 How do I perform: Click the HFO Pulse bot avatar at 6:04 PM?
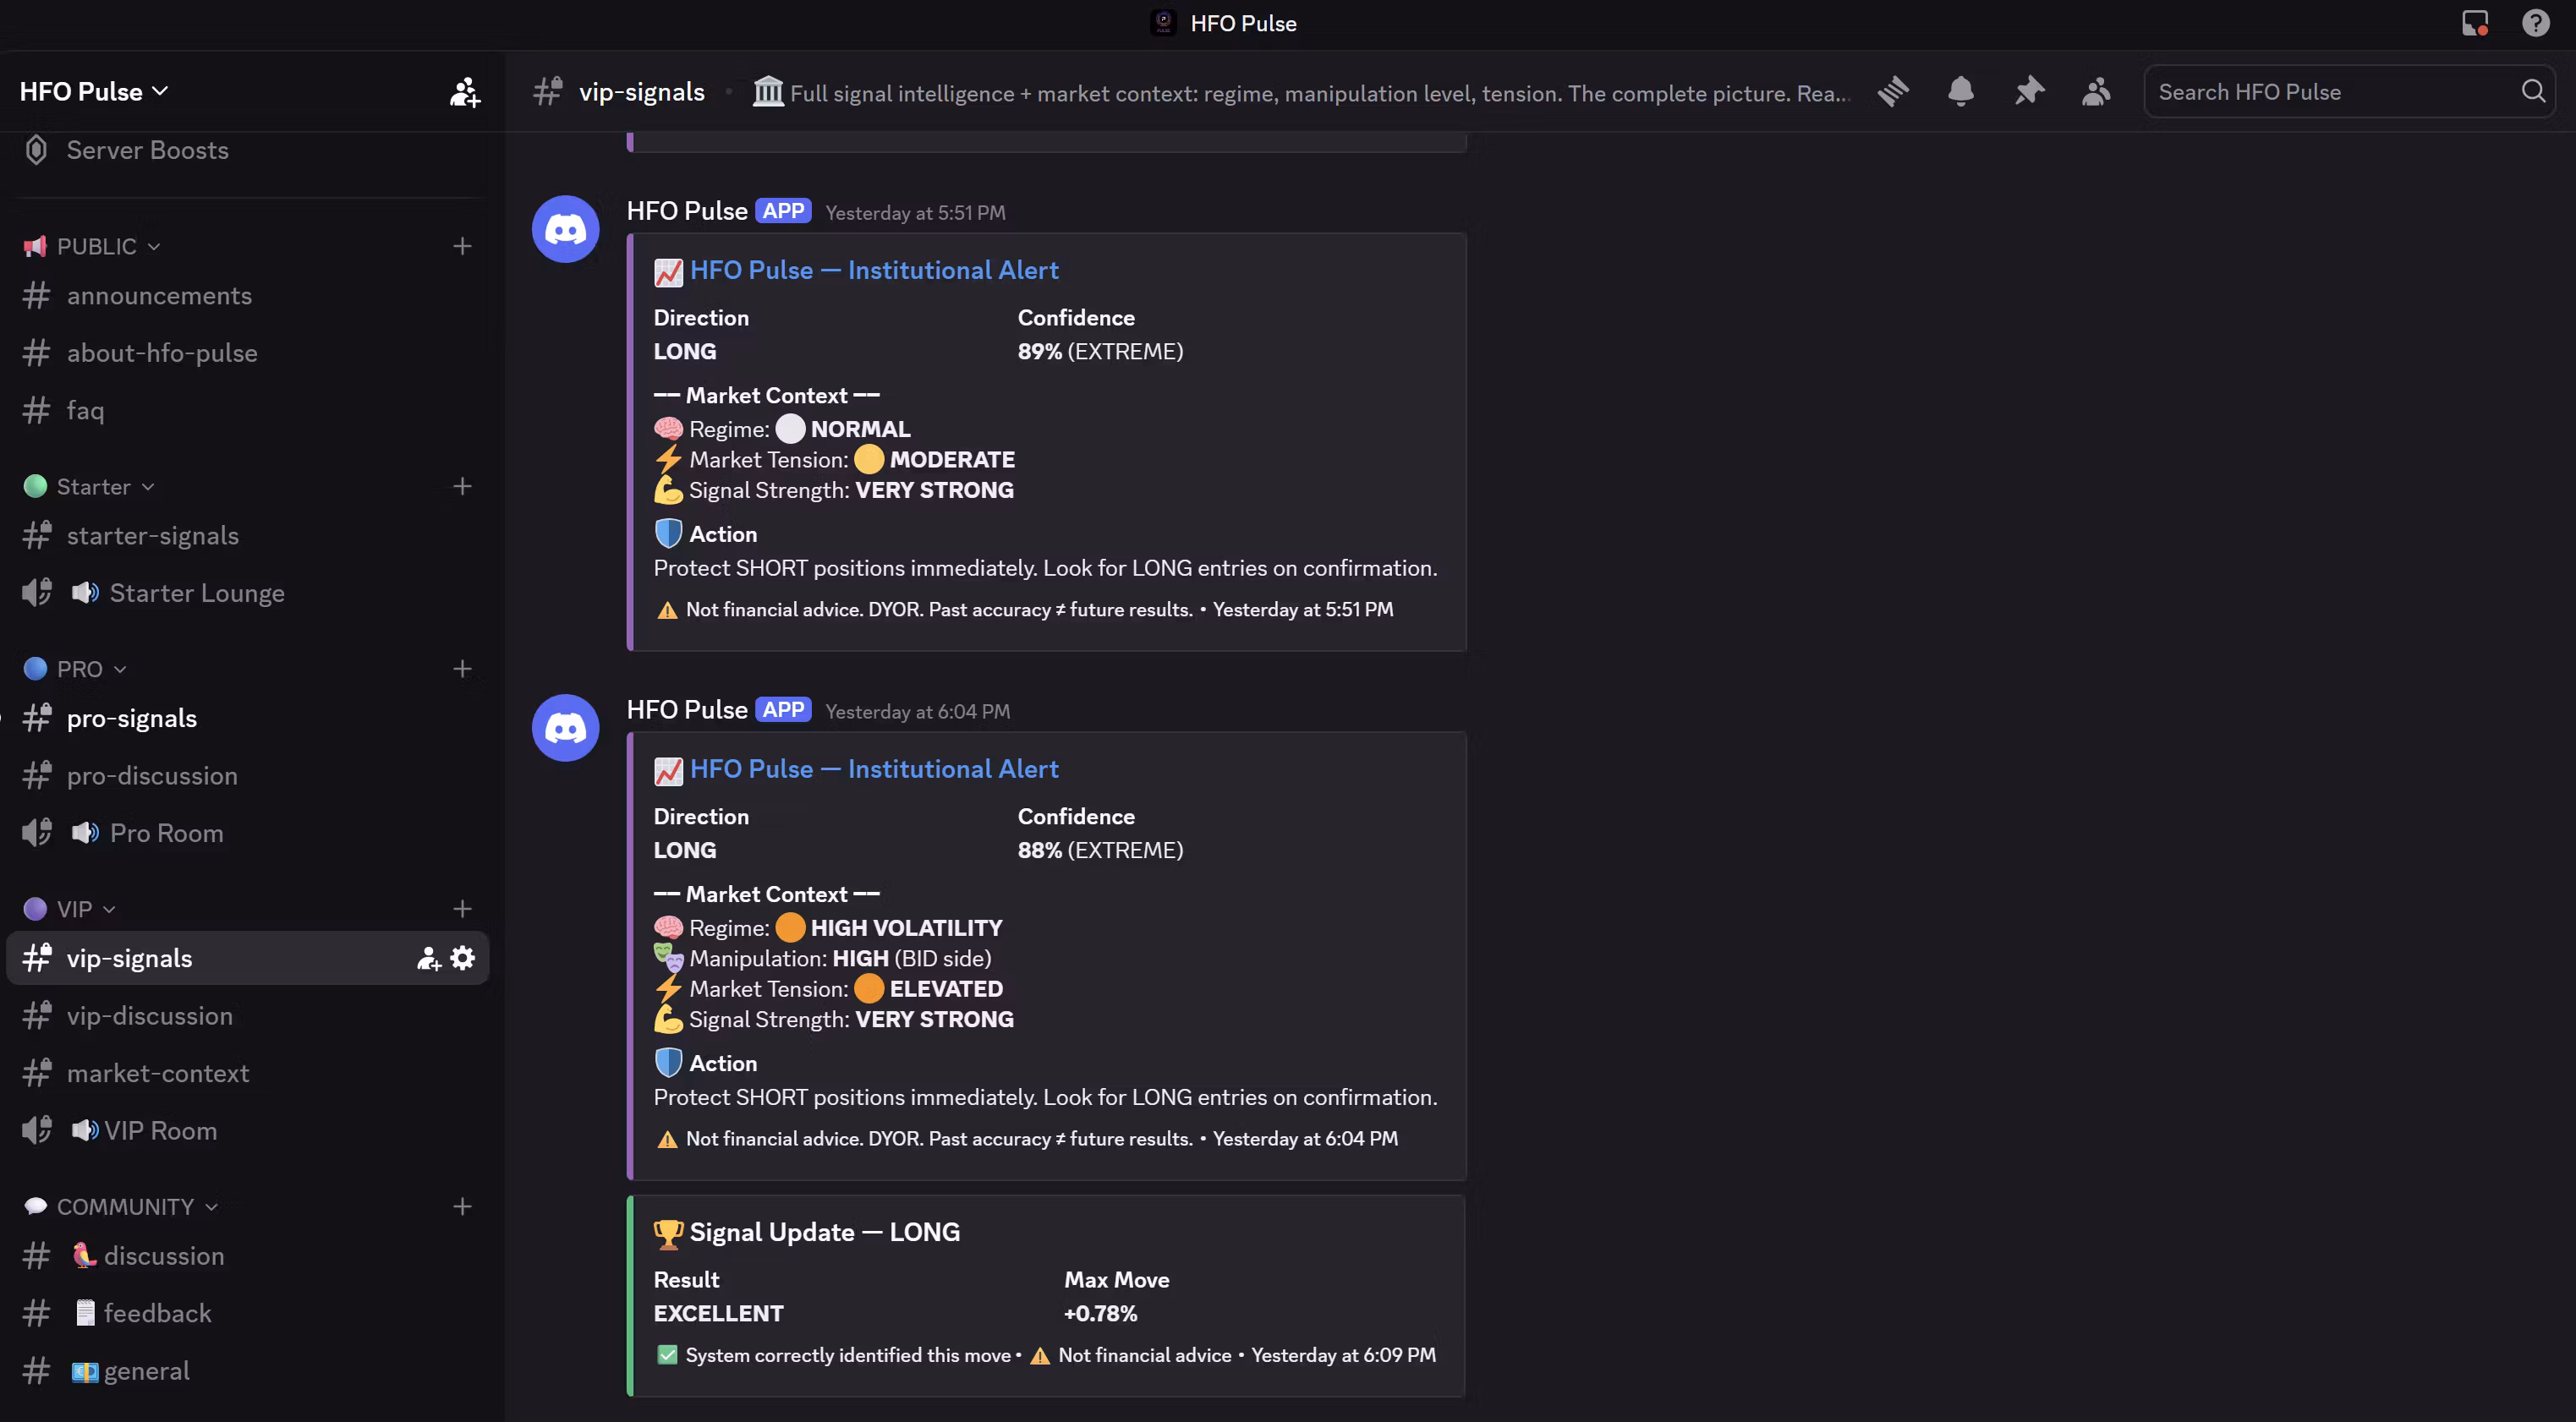click(x=565, y=728)
